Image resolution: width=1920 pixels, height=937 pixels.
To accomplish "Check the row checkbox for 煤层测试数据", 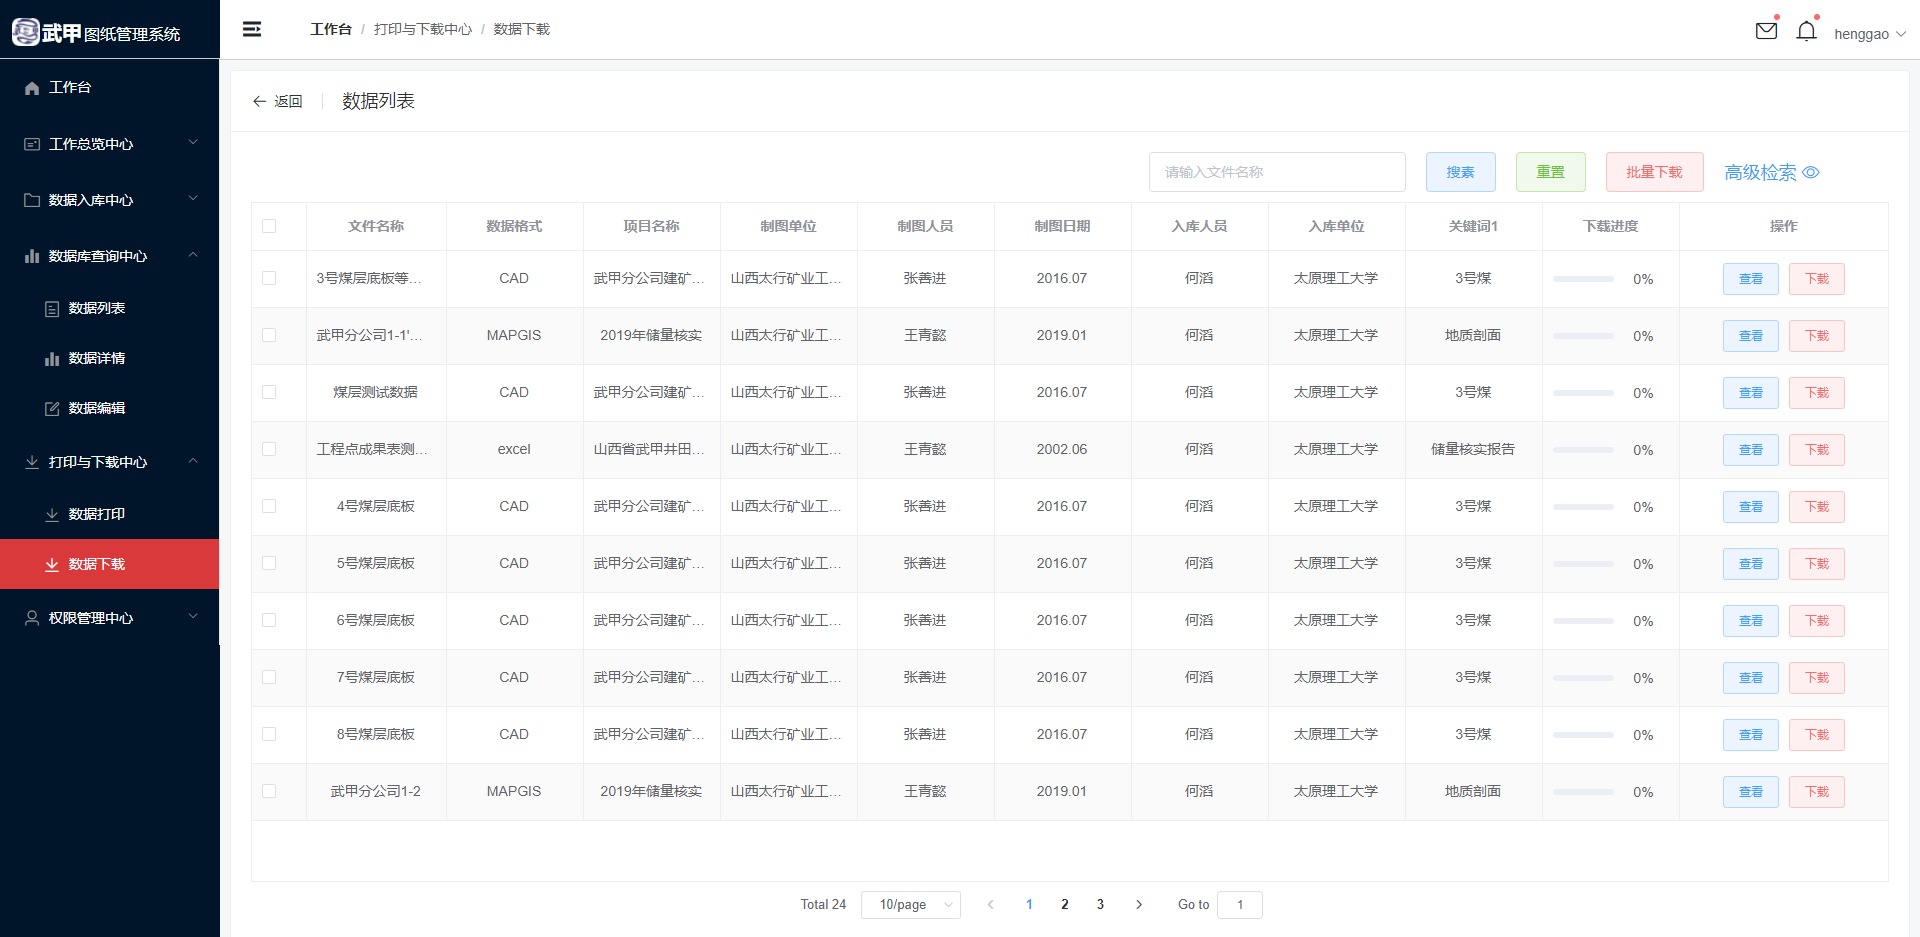I will click(269, 392).
